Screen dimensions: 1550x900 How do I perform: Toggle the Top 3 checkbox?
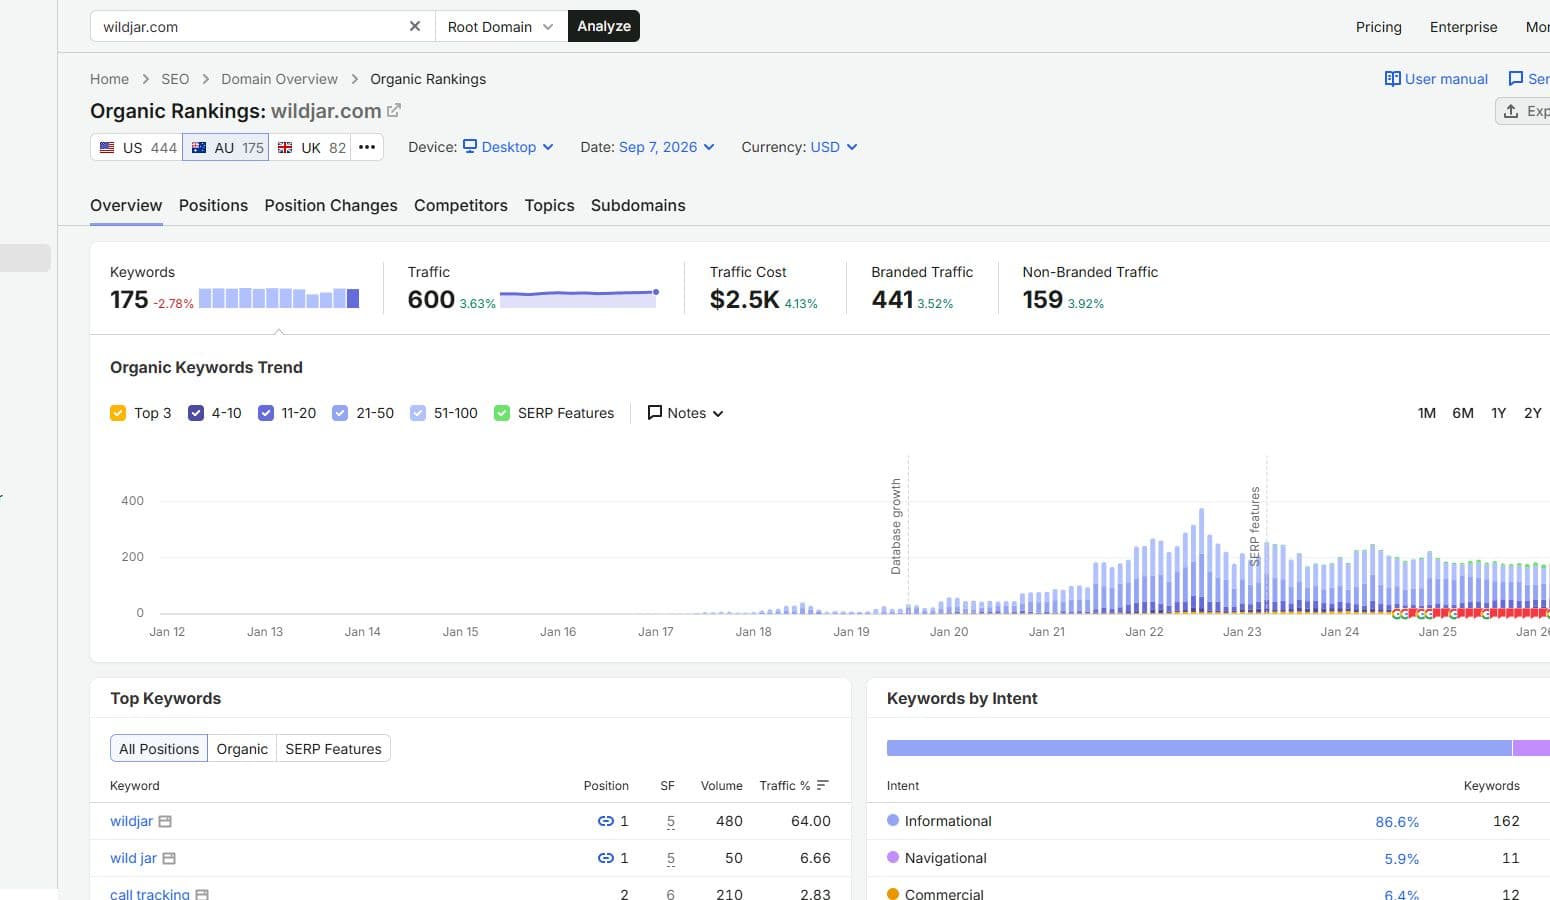[118, 413]
